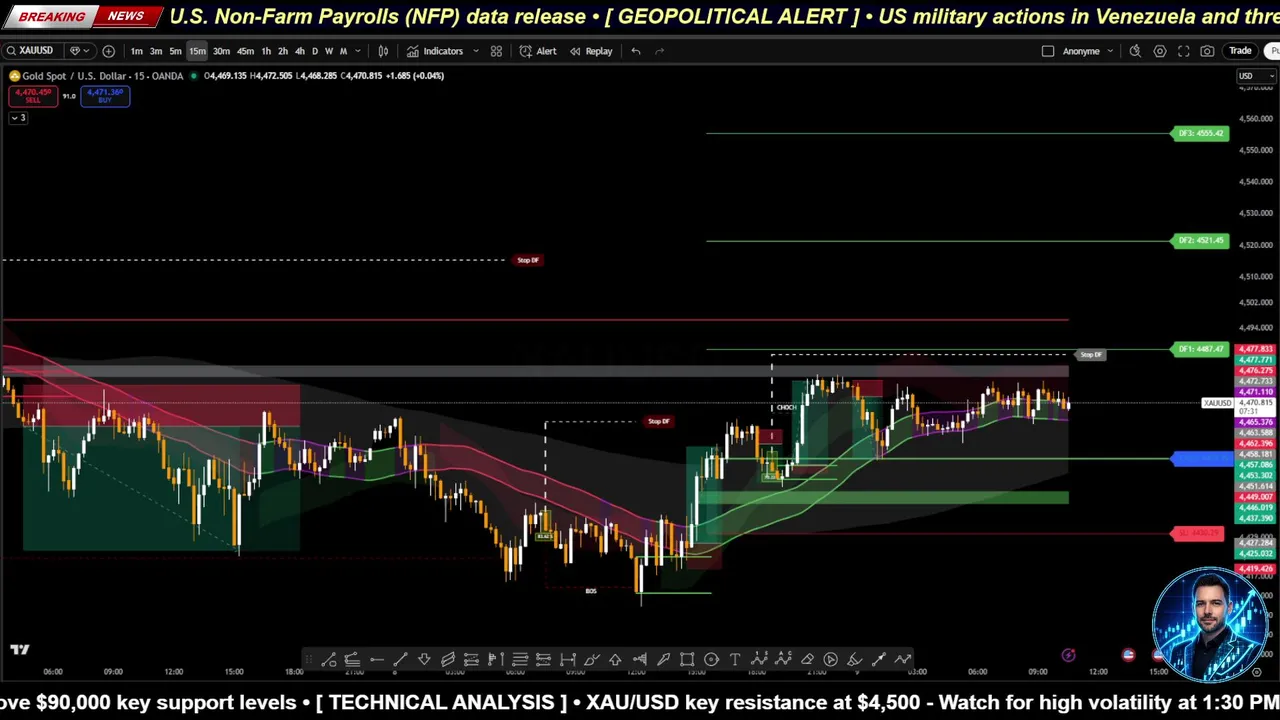Open the candlestick chart type selector
The height and width of the screenshot is (720, 1280).
[383, 51]
